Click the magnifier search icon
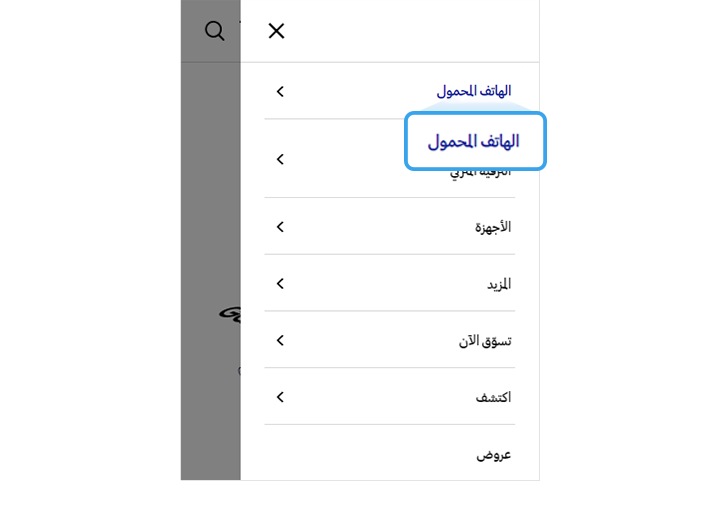720x530 pixels. pos(214,31)
